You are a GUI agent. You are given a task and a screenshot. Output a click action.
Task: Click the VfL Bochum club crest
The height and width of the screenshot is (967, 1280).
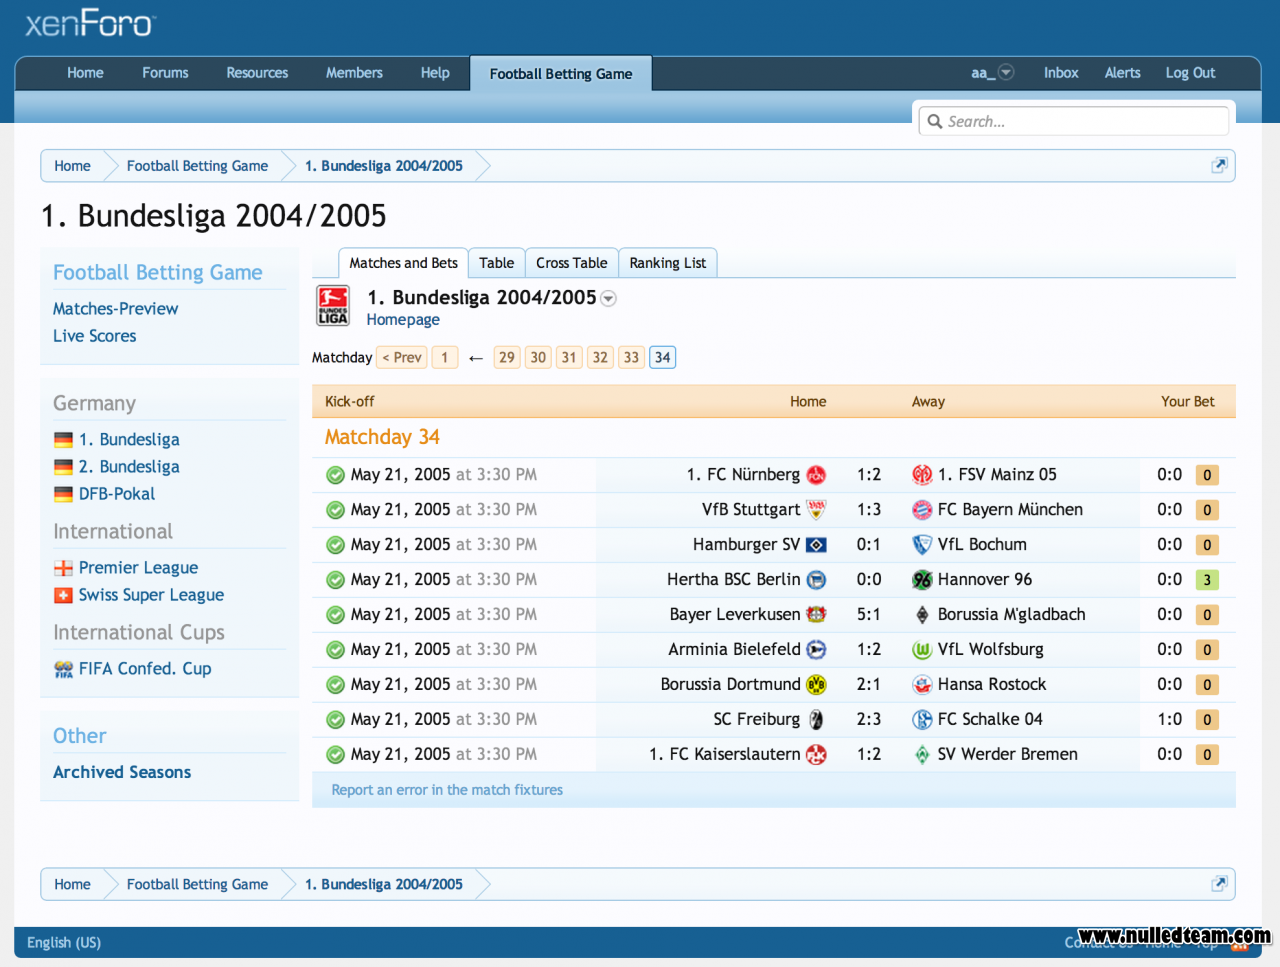coord(922,545)
